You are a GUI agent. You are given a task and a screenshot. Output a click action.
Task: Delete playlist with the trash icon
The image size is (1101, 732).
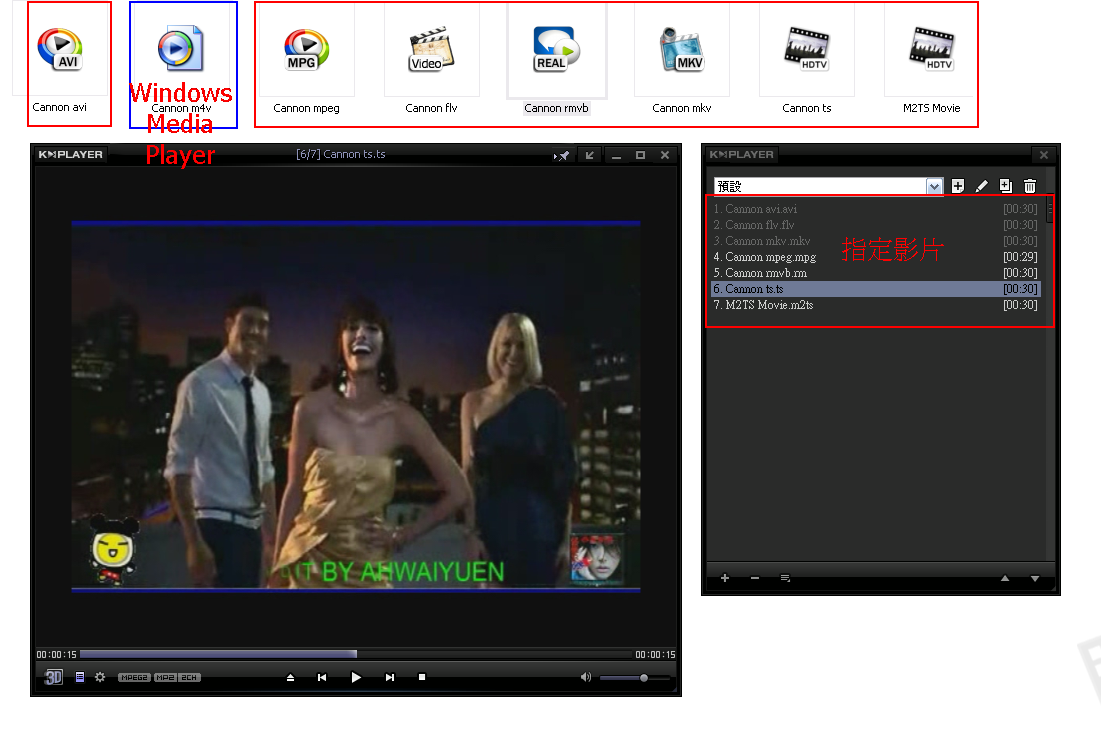tap(1029, 186)
